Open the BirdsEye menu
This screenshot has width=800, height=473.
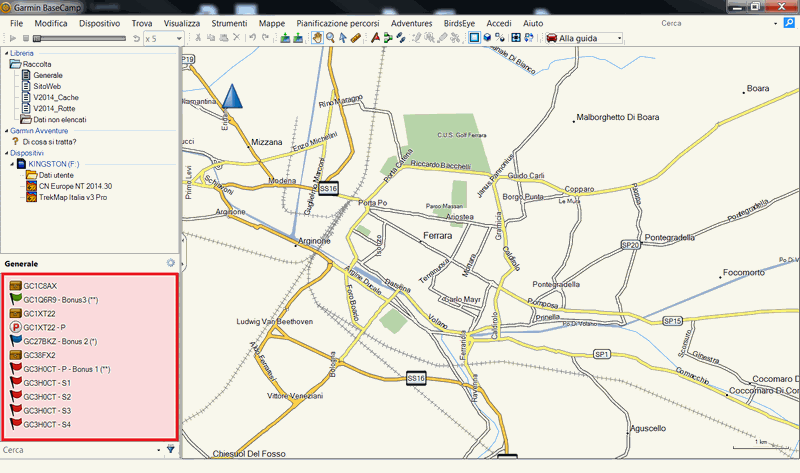(459, 23)
